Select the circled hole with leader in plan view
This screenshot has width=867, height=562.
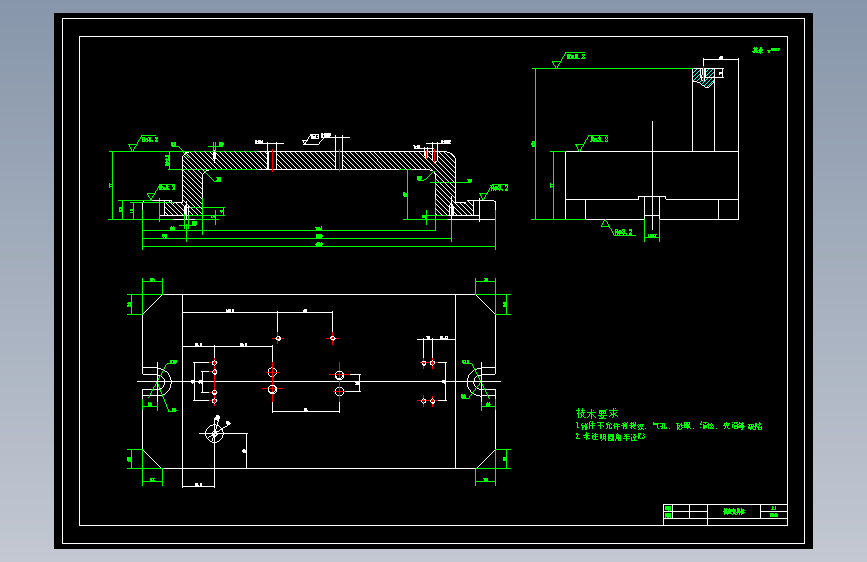(215, 432)
